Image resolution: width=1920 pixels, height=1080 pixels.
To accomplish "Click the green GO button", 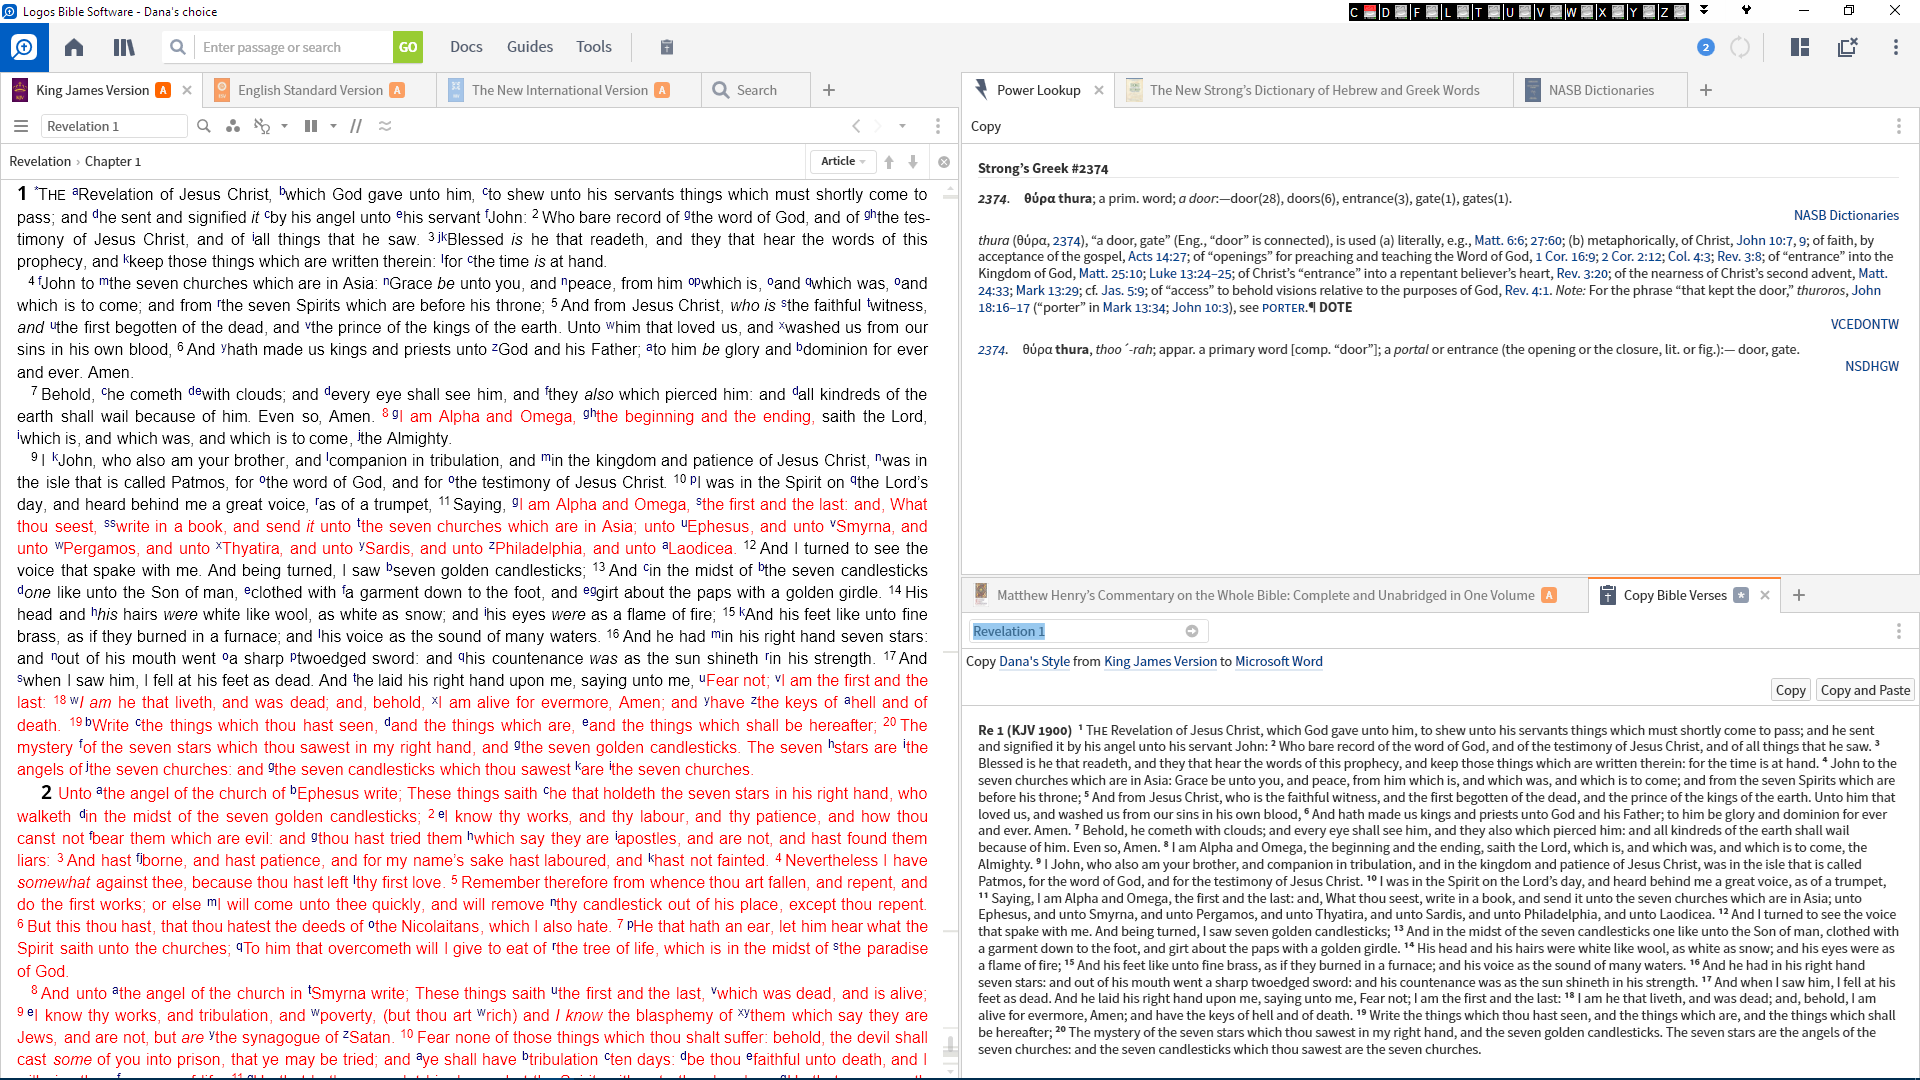I will pos(408,47).
